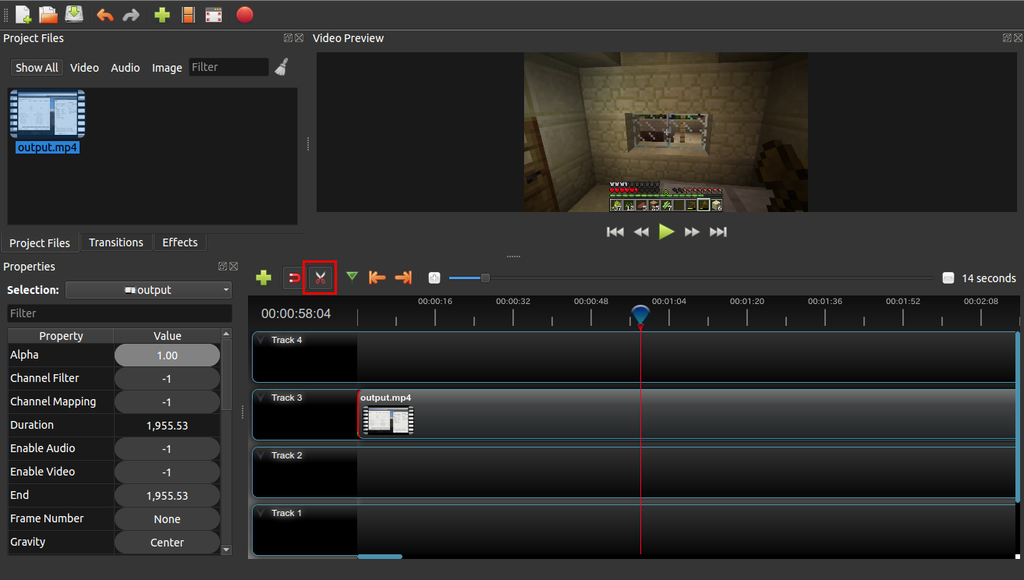The image size is (1024, 580).
Task: Click the 00:00:58:04 timecode display
Action: coord(296,314)
